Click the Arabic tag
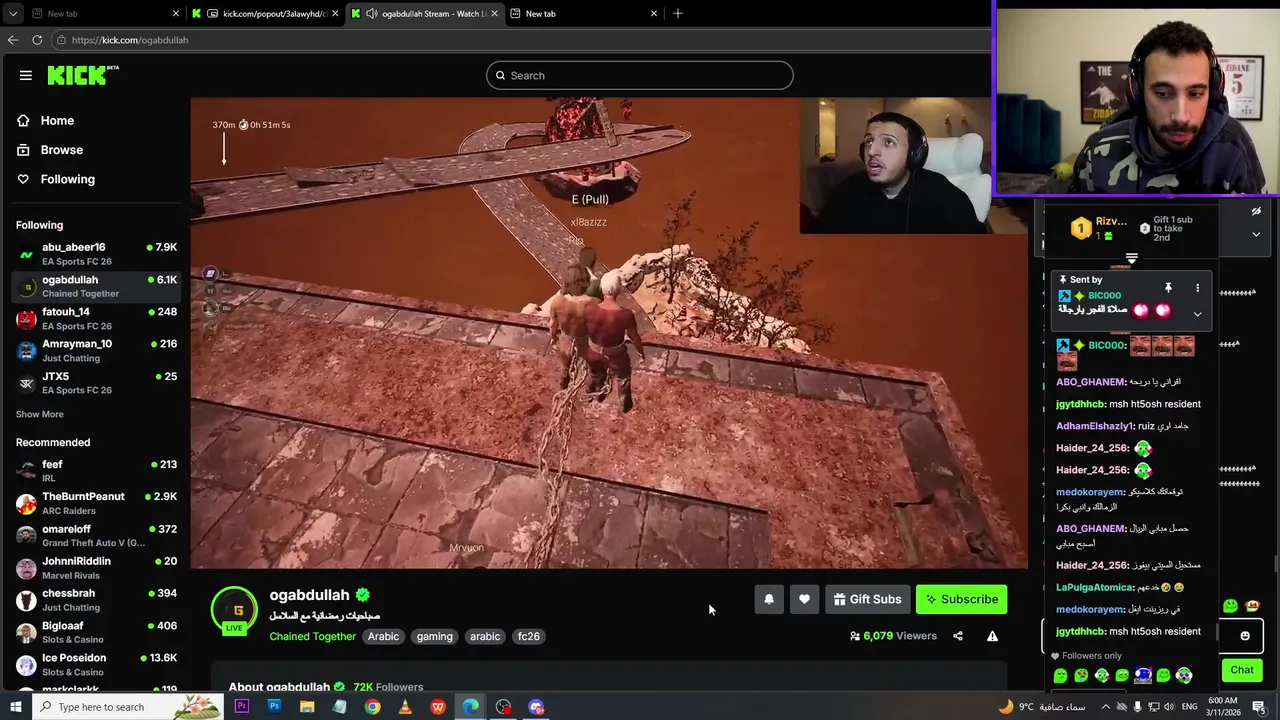The width and height of the screenshot is (1280, 720). coord(383,636)
